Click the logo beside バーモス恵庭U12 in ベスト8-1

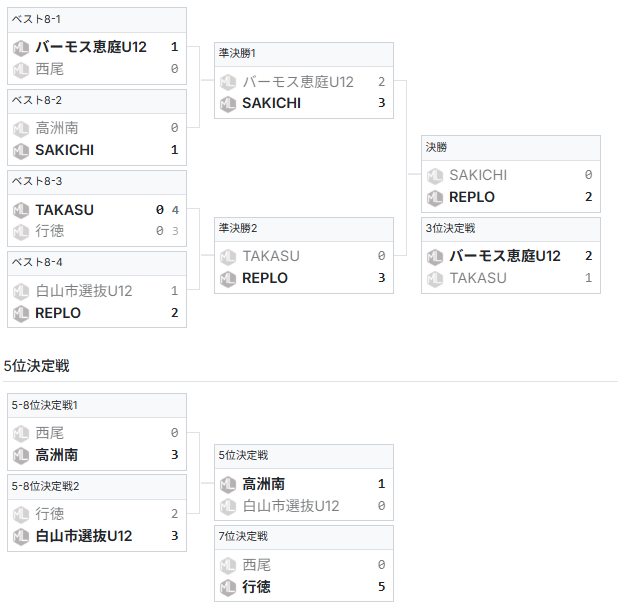[20, 47]
